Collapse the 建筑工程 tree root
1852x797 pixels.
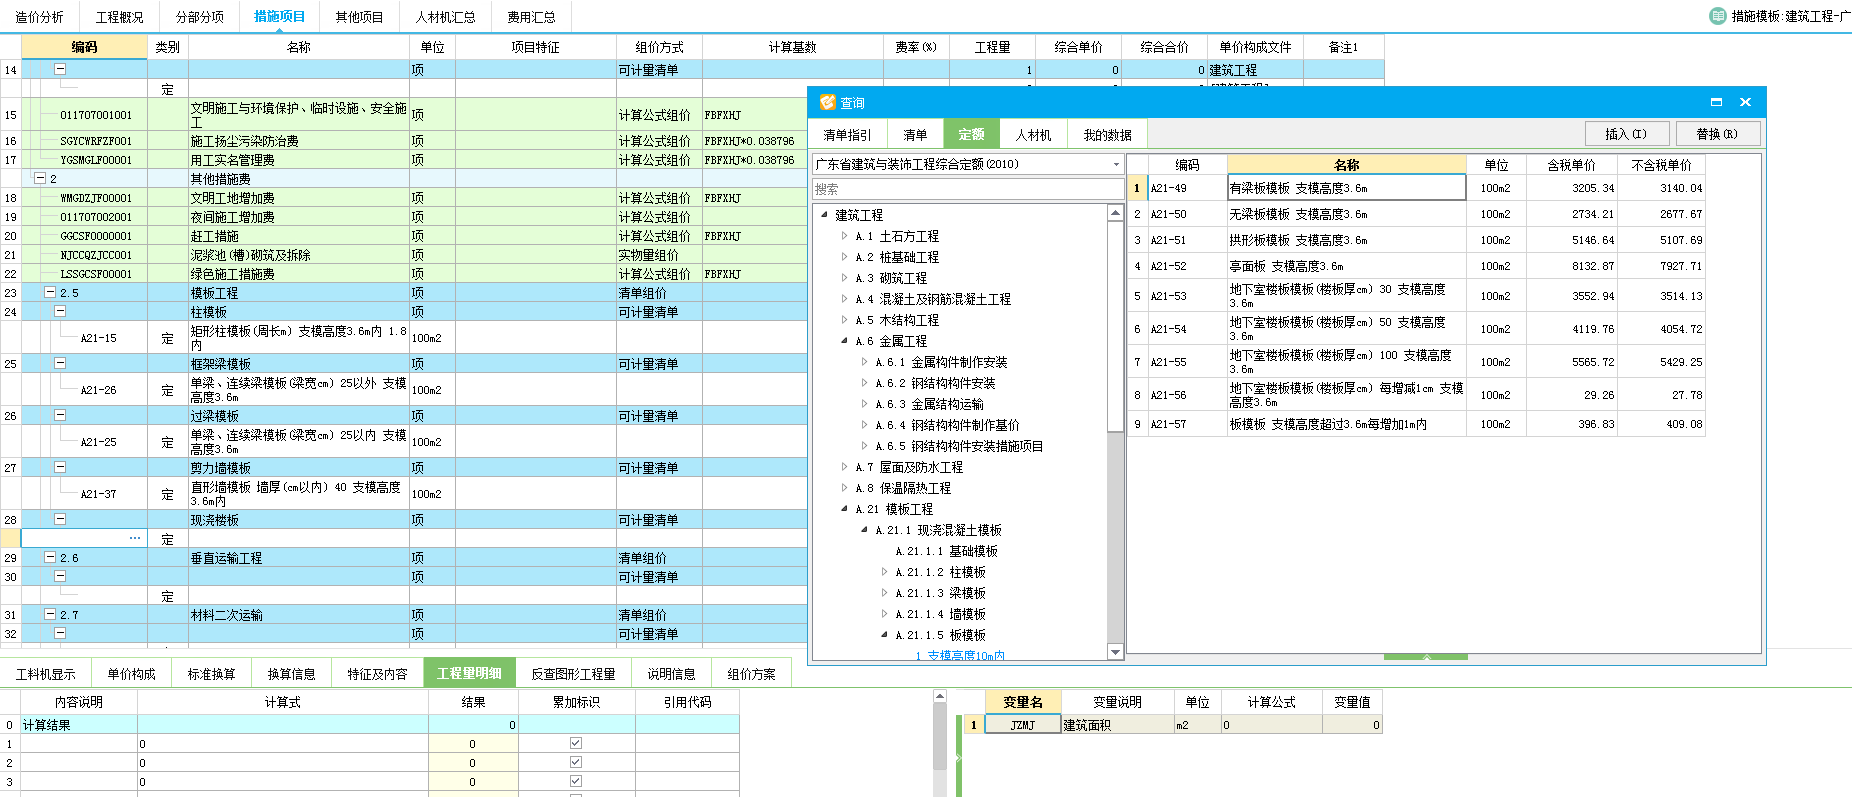[825, 215]
